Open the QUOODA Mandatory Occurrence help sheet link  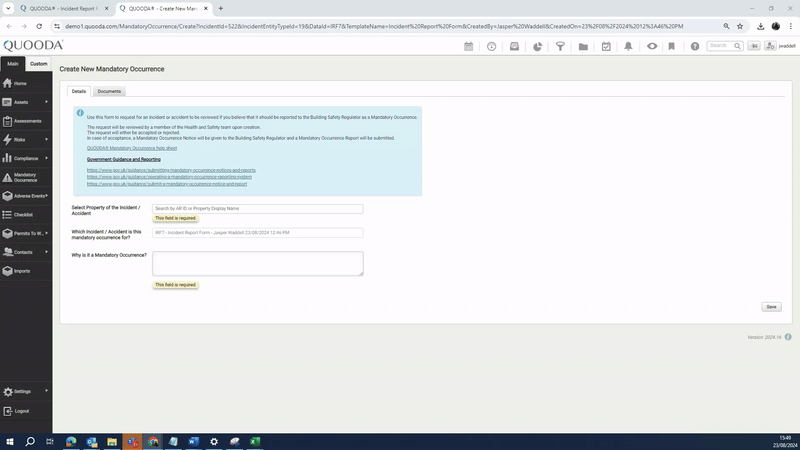132,148
